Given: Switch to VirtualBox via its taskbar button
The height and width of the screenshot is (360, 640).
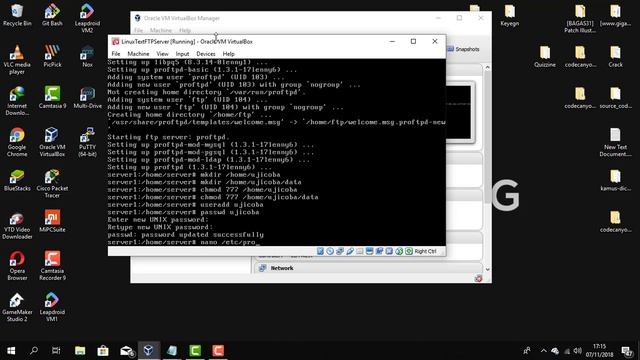Looking at the screenshot, I should (x=149, y=351).
